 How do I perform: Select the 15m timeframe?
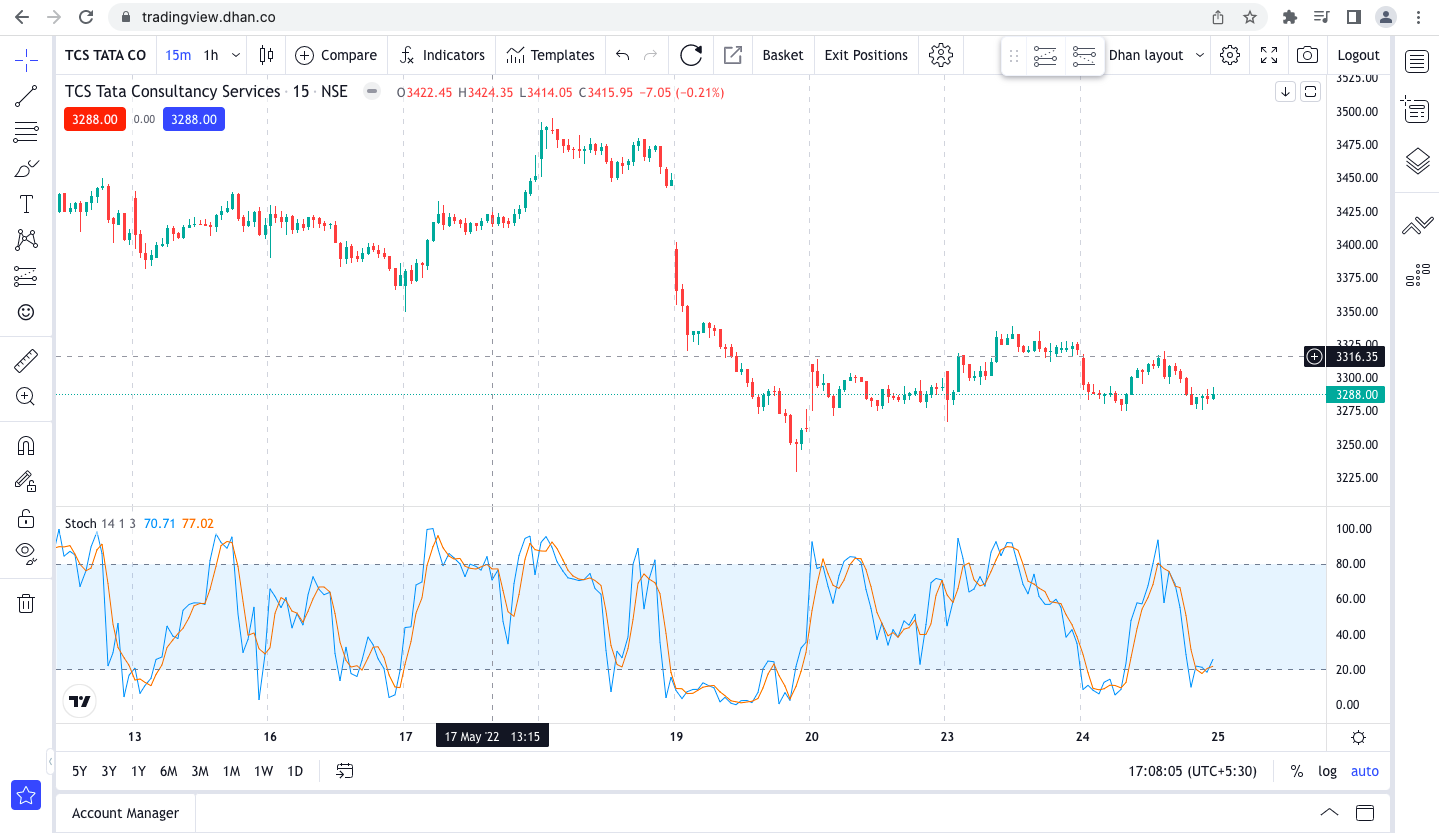(x=178, y=55)
